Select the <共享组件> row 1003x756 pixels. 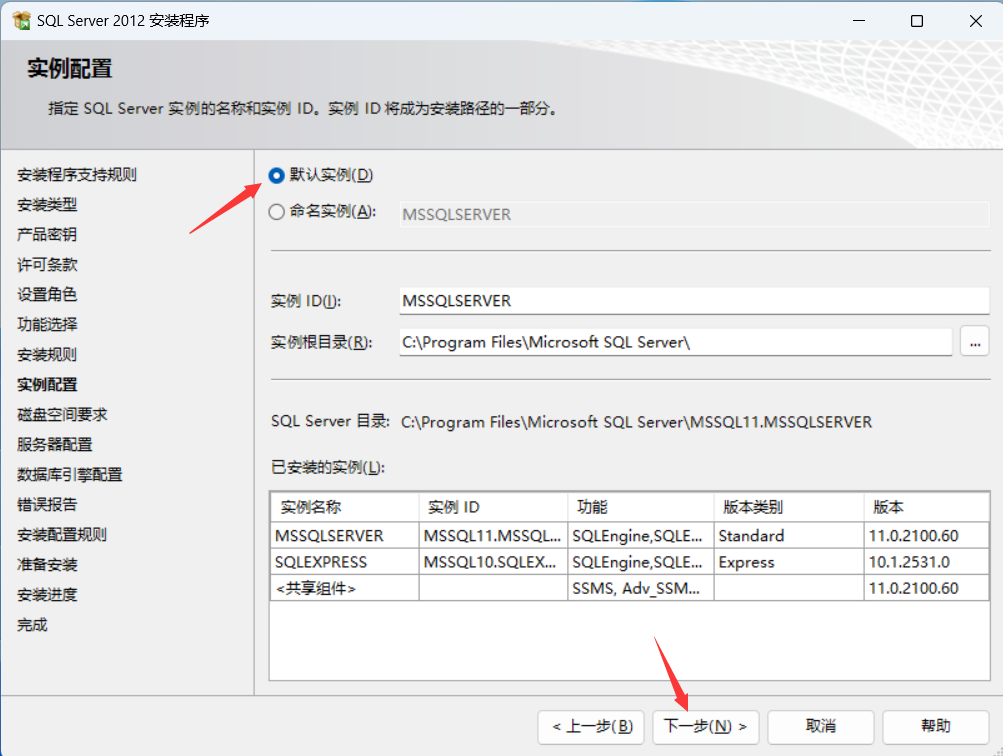(x=630, y=588)
